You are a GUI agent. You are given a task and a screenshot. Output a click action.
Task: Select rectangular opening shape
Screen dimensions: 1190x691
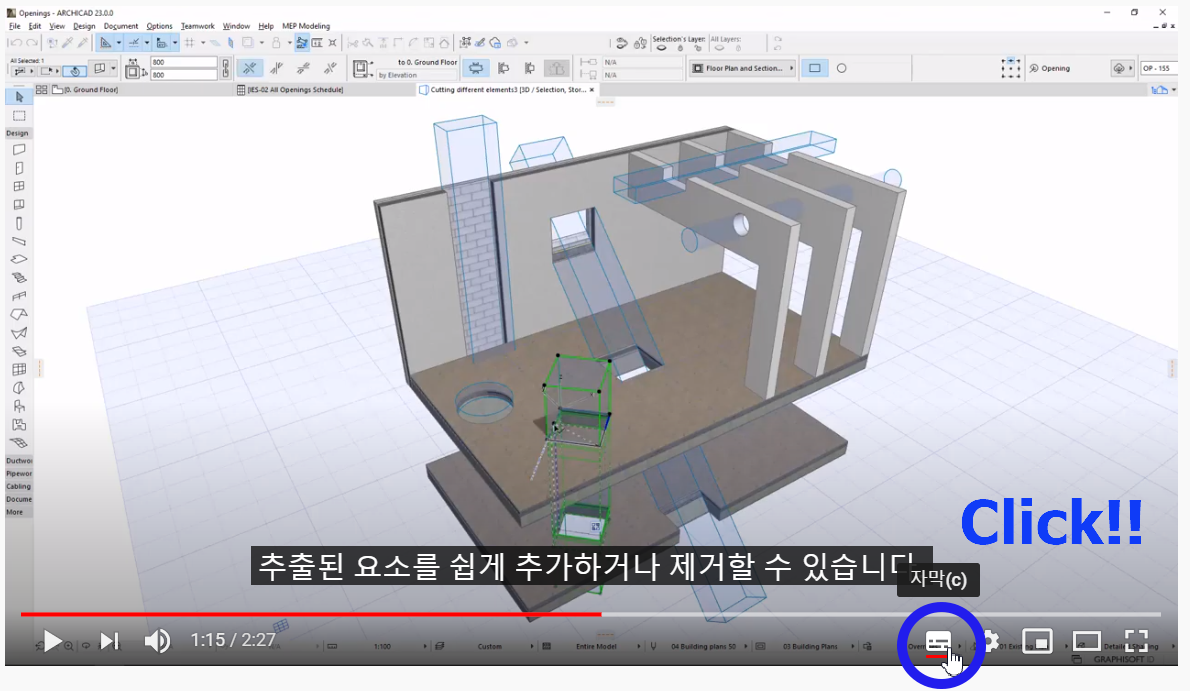point(814,68)
